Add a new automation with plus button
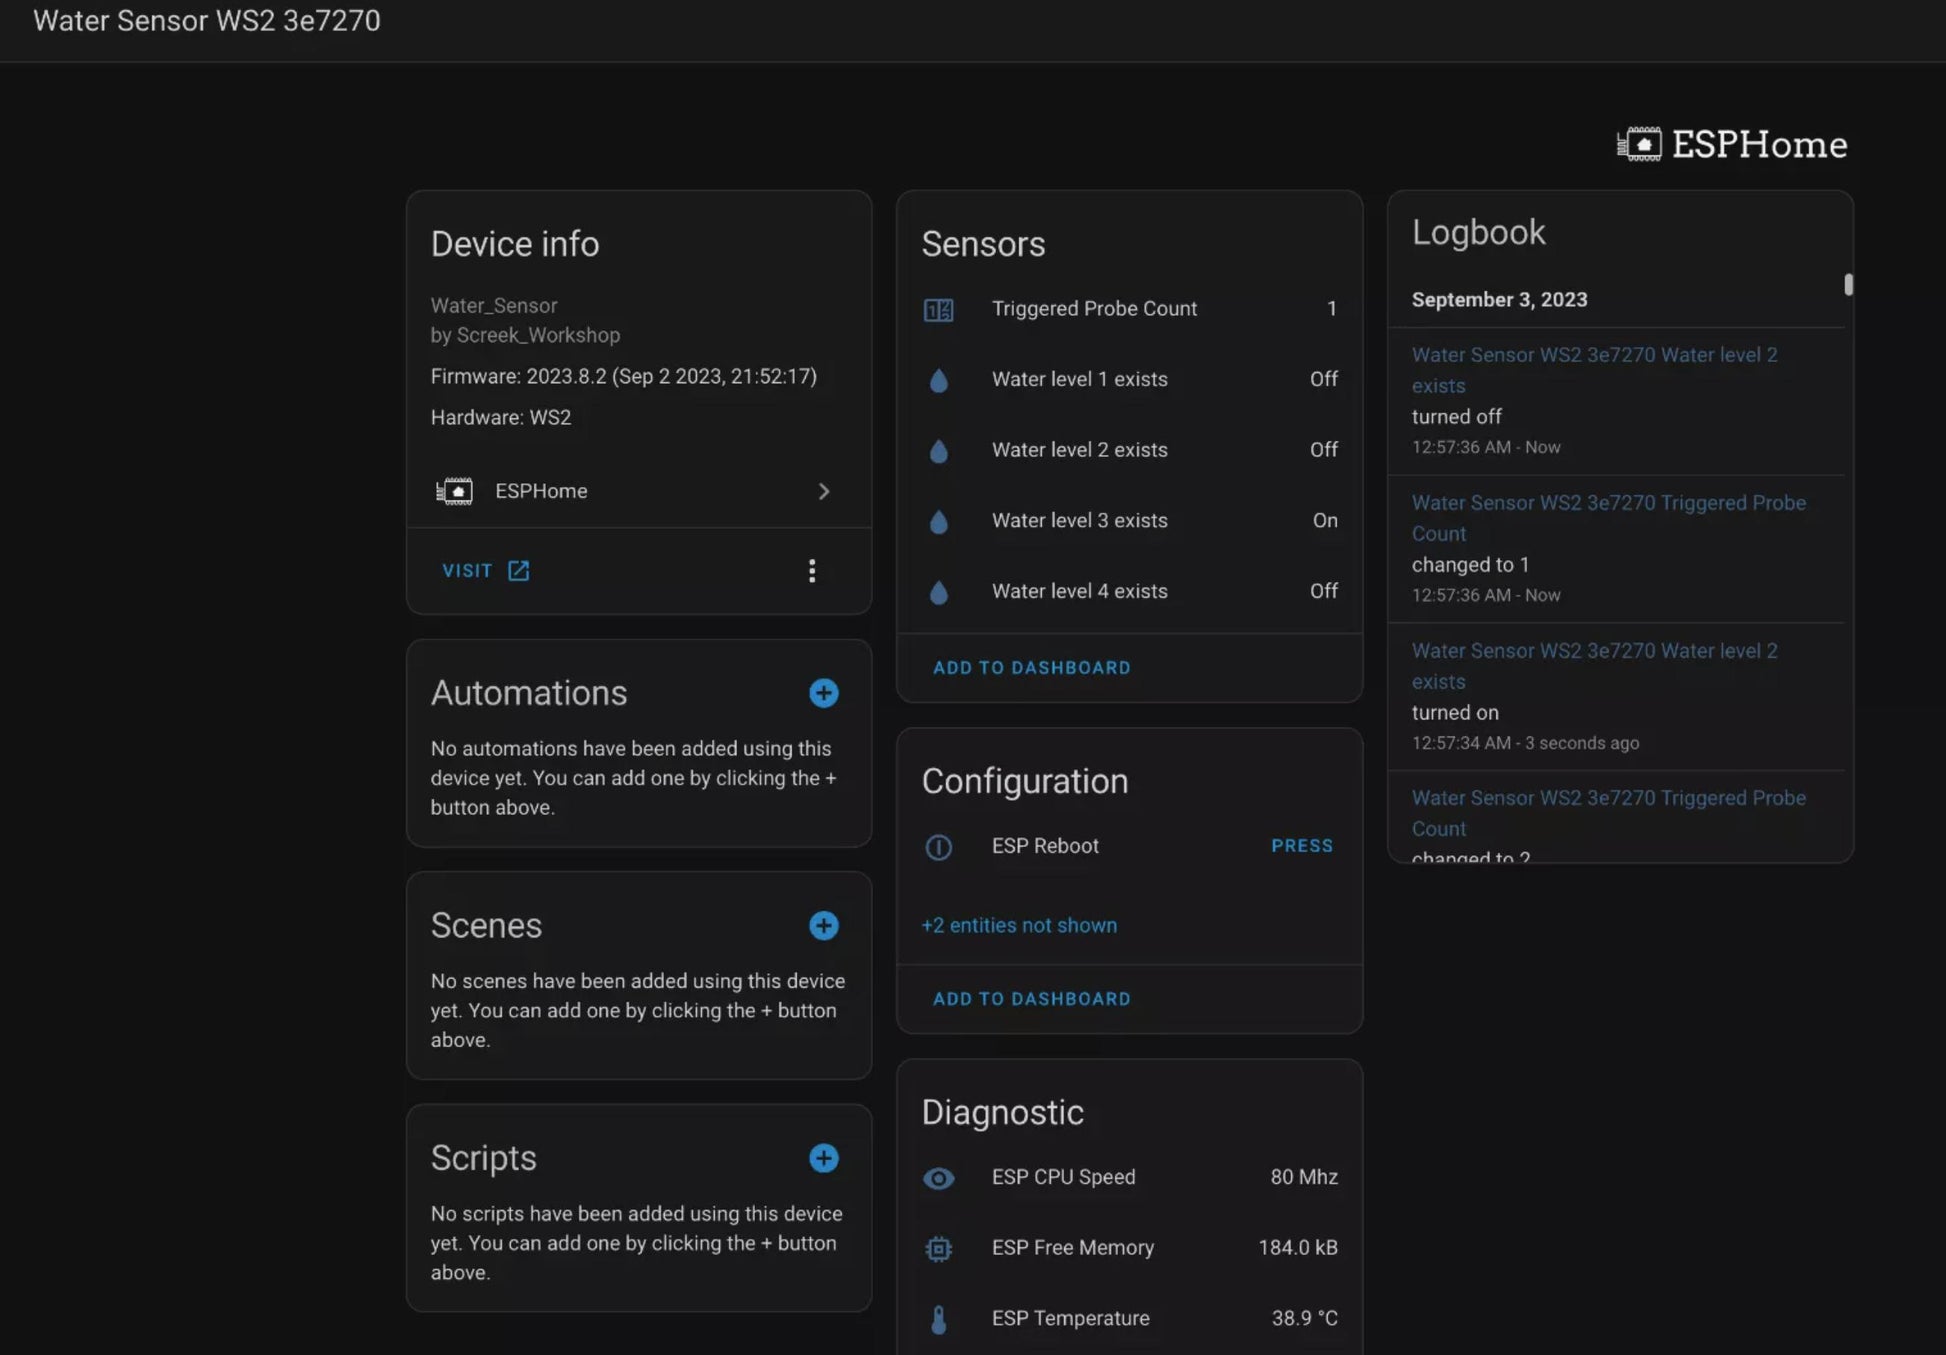1946x1355 pixels. pos(824,693)
